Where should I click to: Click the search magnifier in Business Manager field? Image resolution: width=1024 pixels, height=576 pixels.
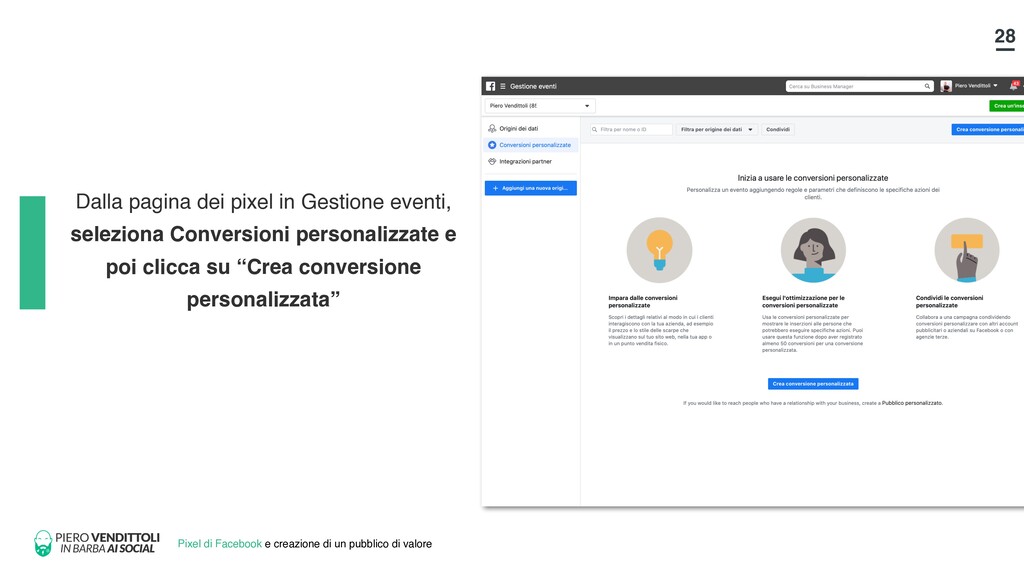[x=927, y=86]
